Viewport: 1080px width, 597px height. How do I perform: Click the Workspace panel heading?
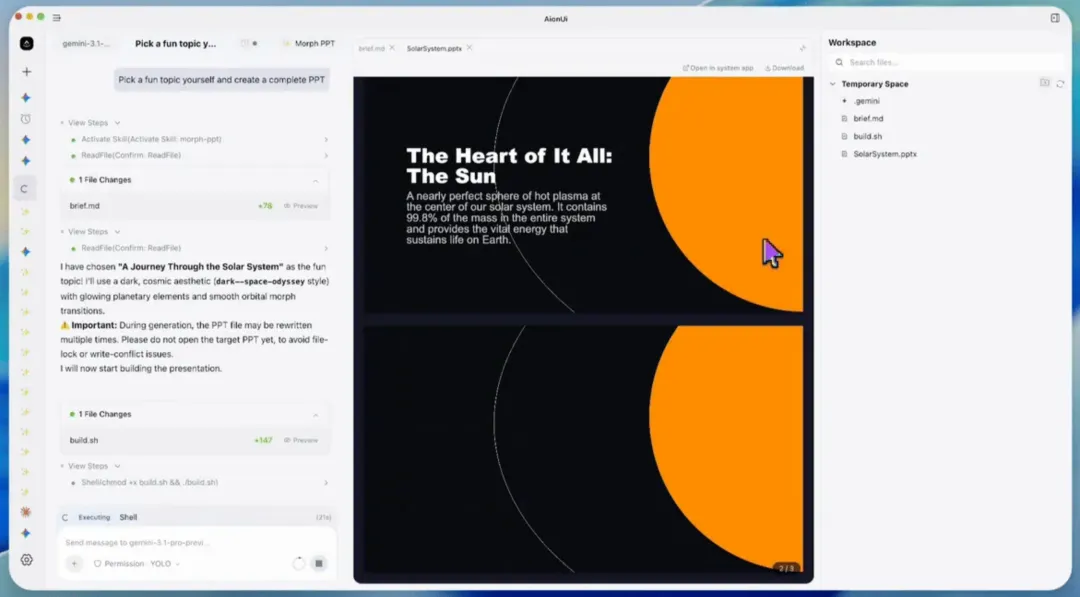coord(852,43)
